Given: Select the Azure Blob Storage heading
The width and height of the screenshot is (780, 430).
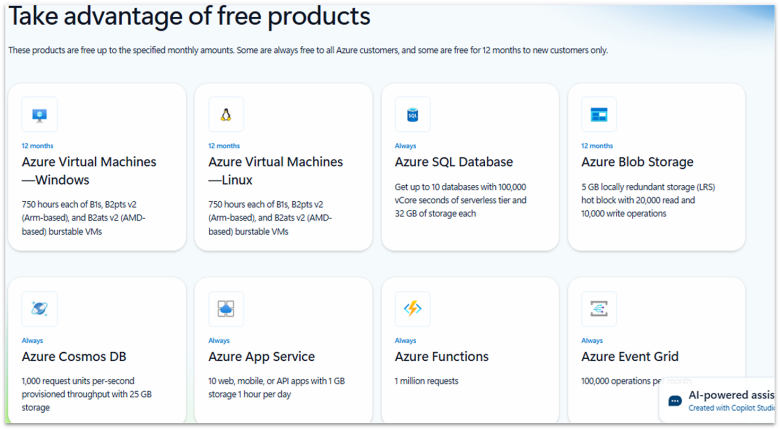Looking at the screenshot, I should click(637, 162).
